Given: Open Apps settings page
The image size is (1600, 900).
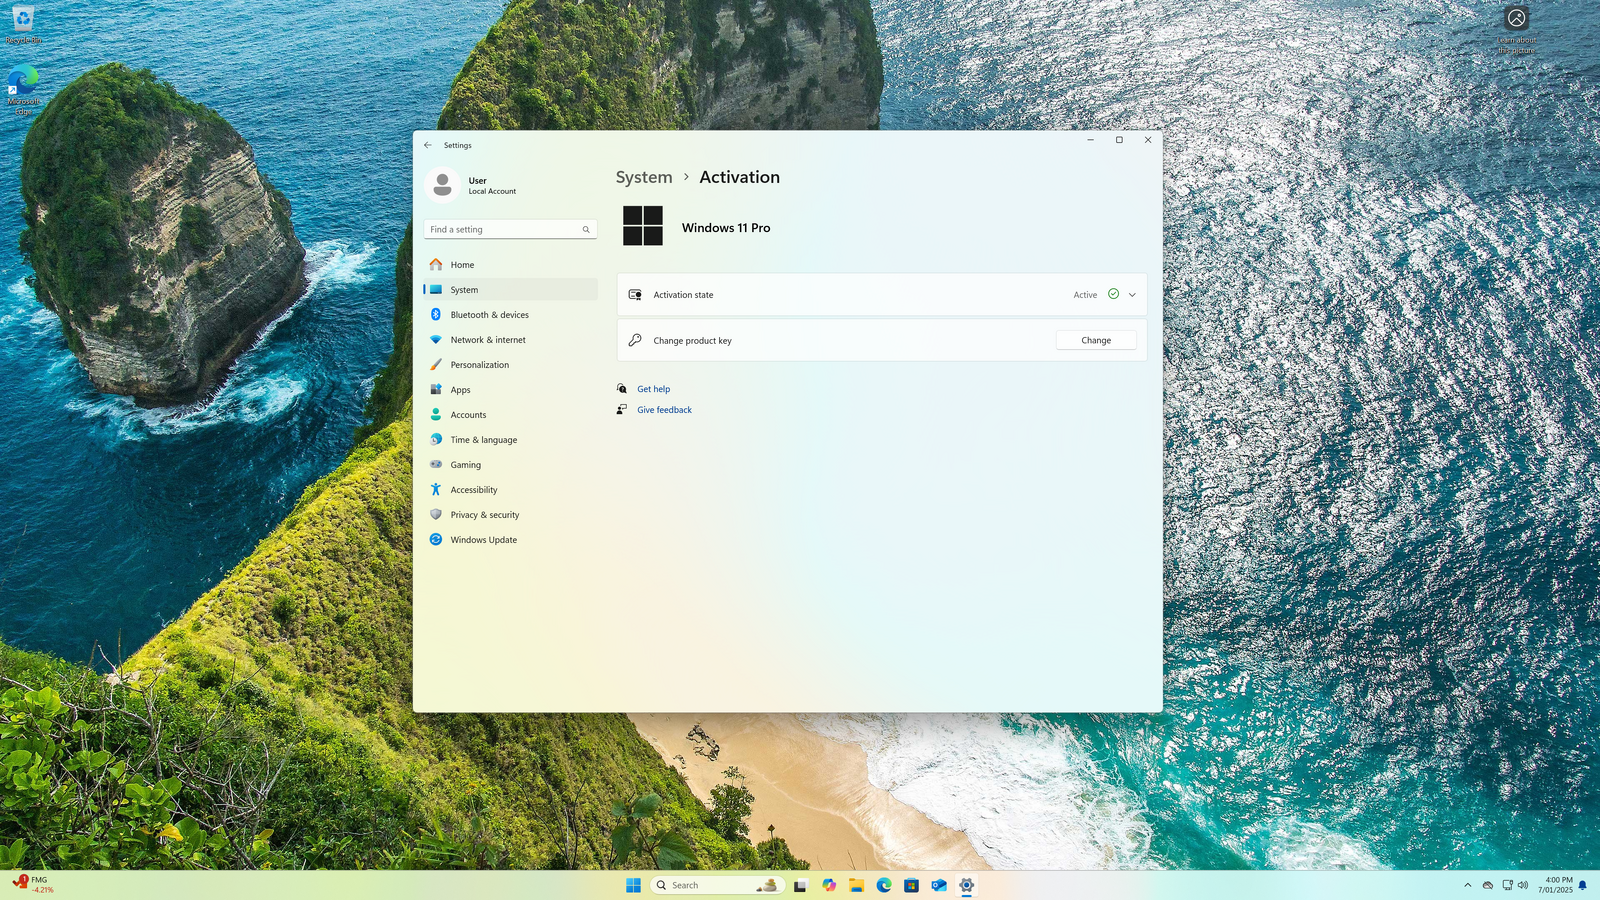Looking at the screenshot, I should (x=510, y=390).
